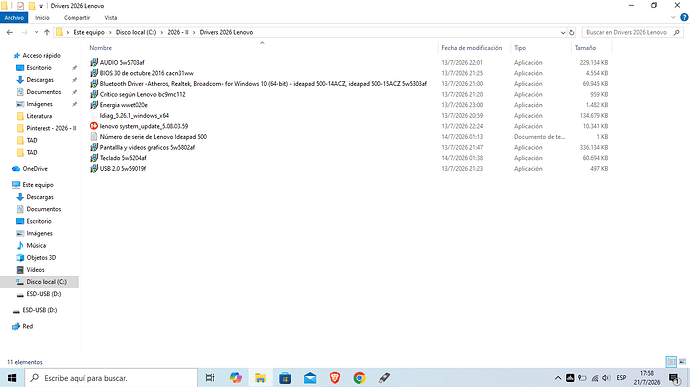690x387 pixels.
Task: Sort files by Fecha de modificación column
Action: tap(472, 48)
